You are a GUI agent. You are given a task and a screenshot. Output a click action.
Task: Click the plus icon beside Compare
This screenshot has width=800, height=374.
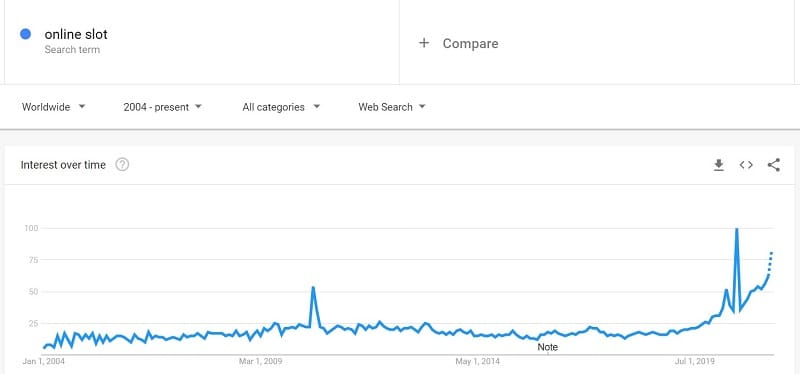click(423, 43)
